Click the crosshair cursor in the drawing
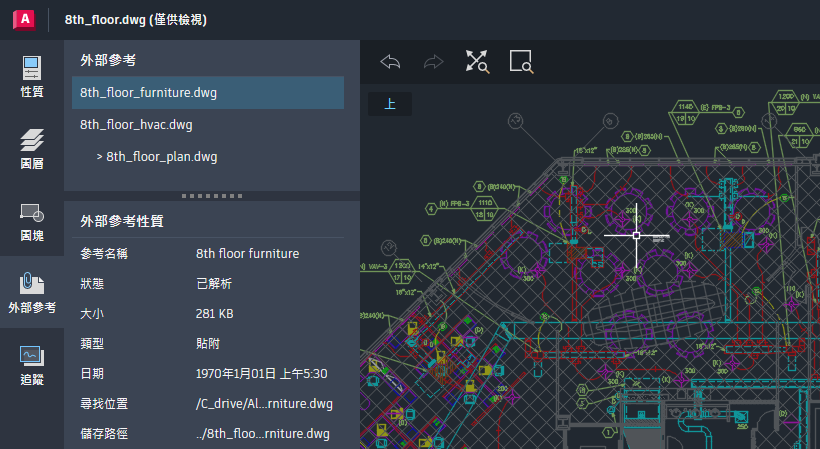Viewport: 820px width, 449px height. point(636,235)
